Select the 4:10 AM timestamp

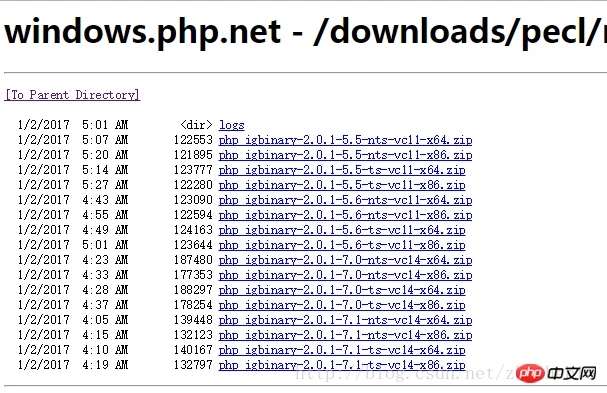105,350
